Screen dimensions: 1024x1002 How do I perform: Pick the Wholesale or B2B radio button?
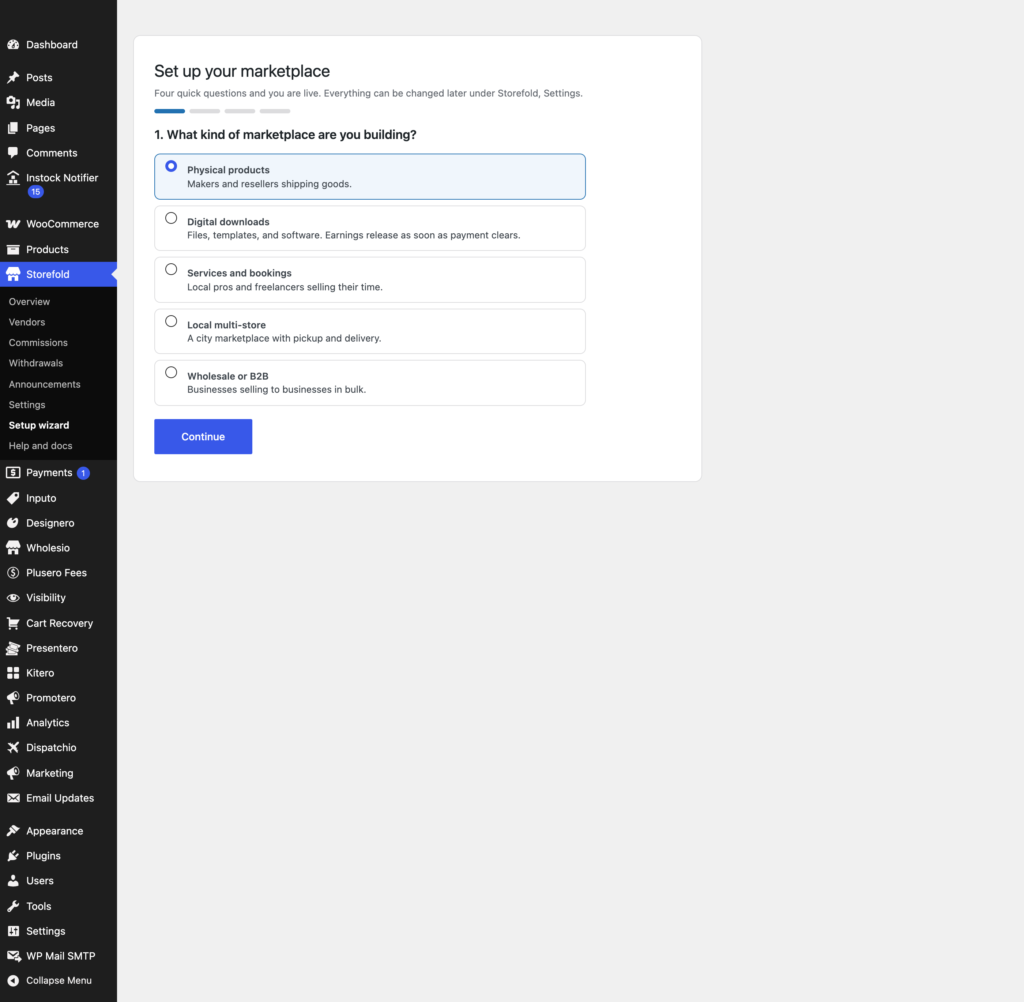171,372
